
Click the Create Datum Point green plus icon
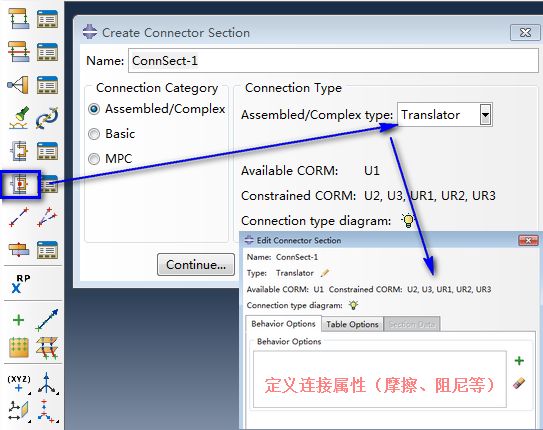pos(18,320)
